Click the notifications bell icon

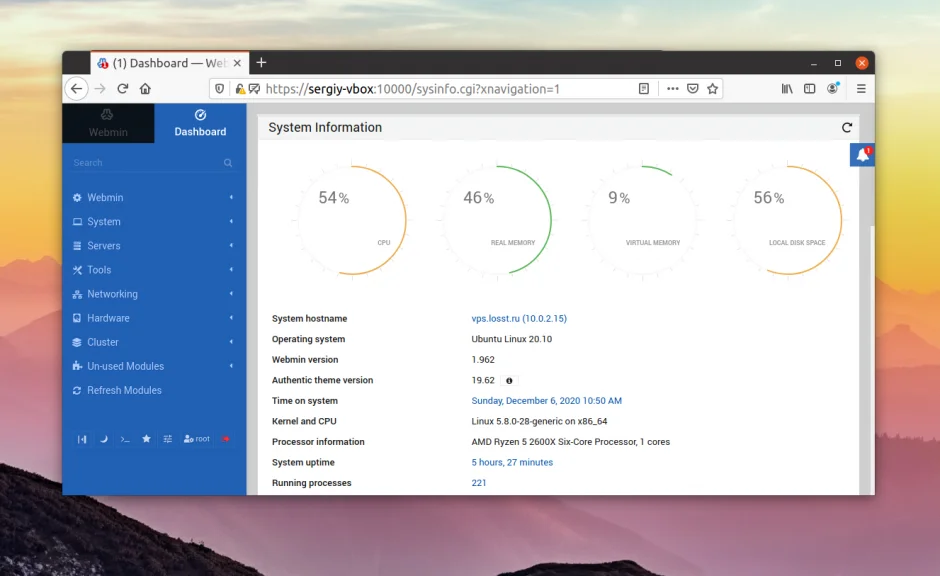[x=862, y=155]
